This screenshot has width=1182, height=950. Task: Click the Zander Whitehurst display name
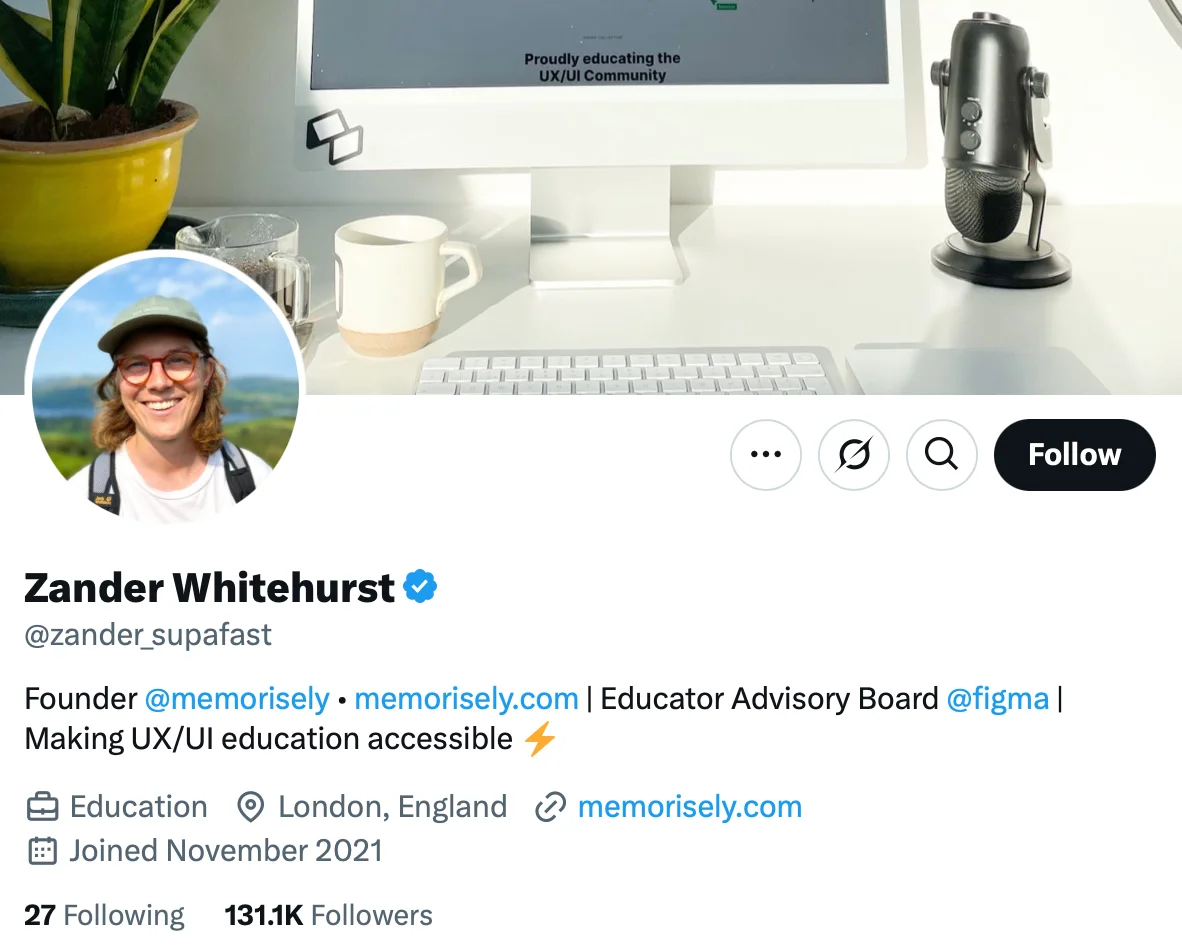pos(210,587)
